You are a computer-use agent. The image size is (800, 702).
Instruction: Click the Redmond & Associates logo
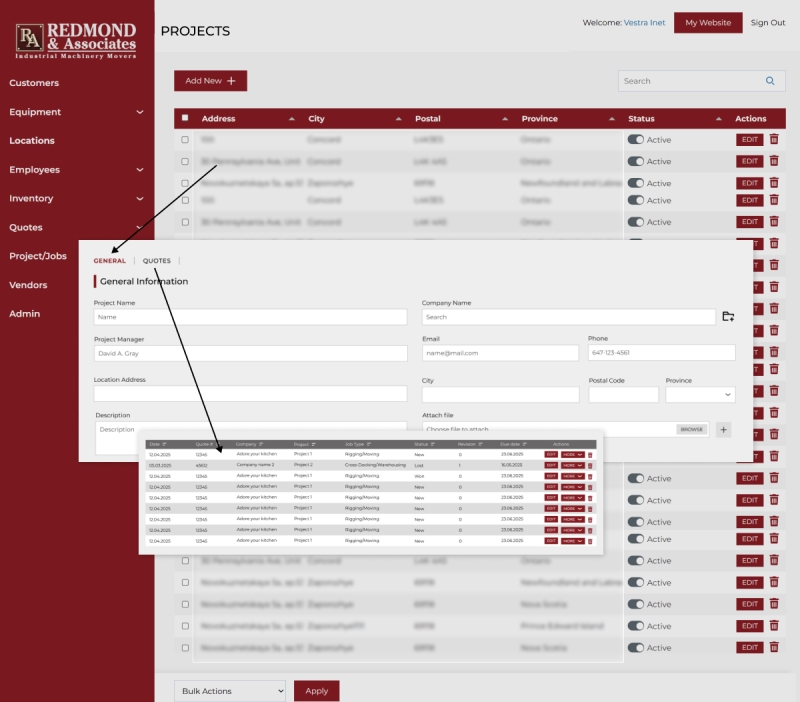(77, 39)
